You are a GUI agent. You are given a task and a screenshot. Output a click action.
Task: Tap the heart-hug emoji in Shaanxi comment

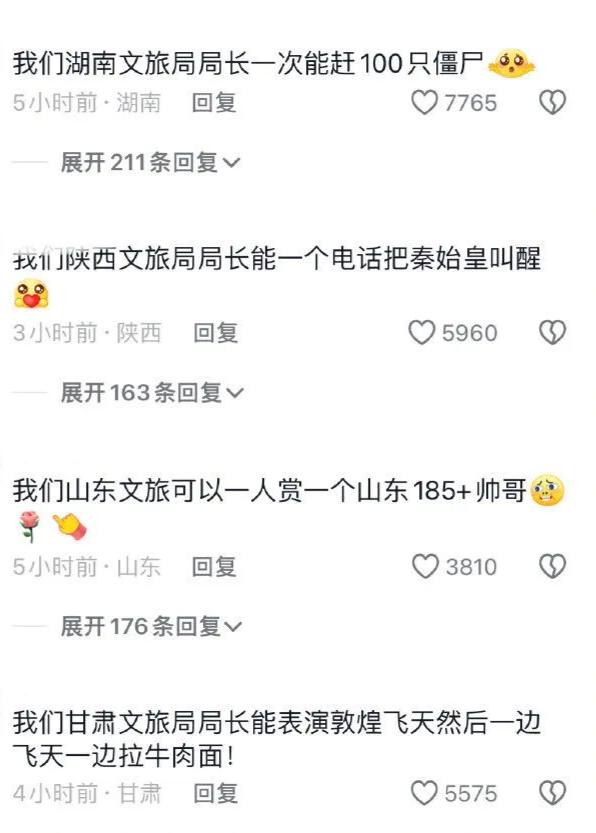pyautogui.click(x=31, y=294)
